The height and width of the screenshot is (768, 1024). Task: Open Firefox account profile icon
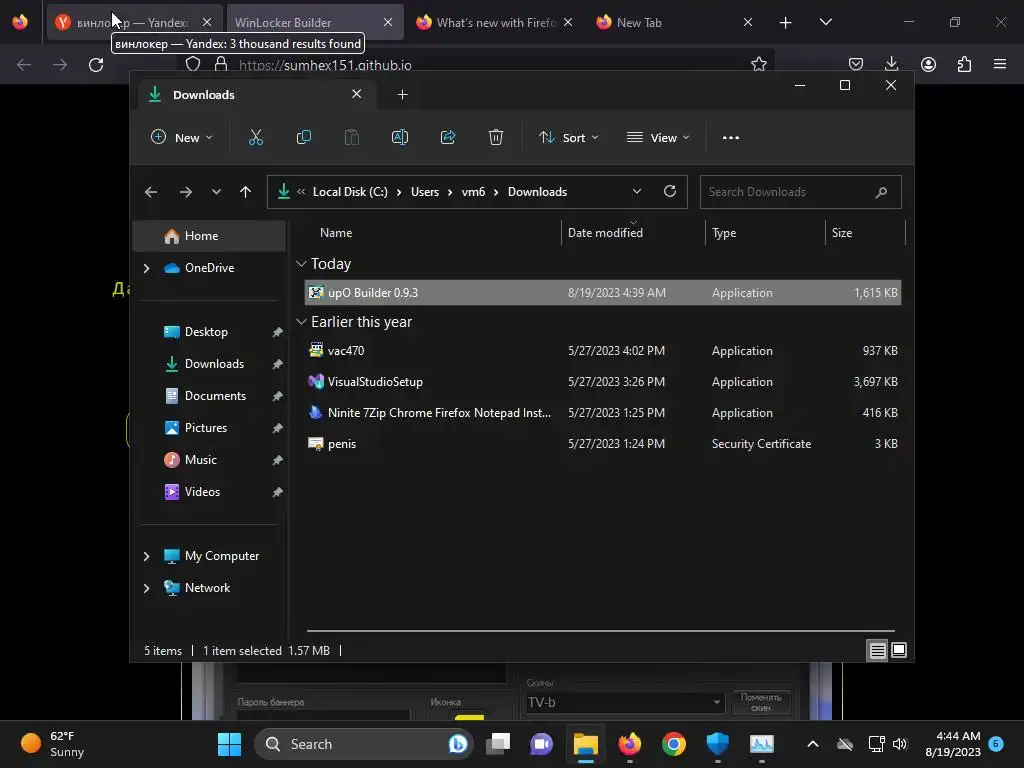pyautogui.click(x=928, y=64)
